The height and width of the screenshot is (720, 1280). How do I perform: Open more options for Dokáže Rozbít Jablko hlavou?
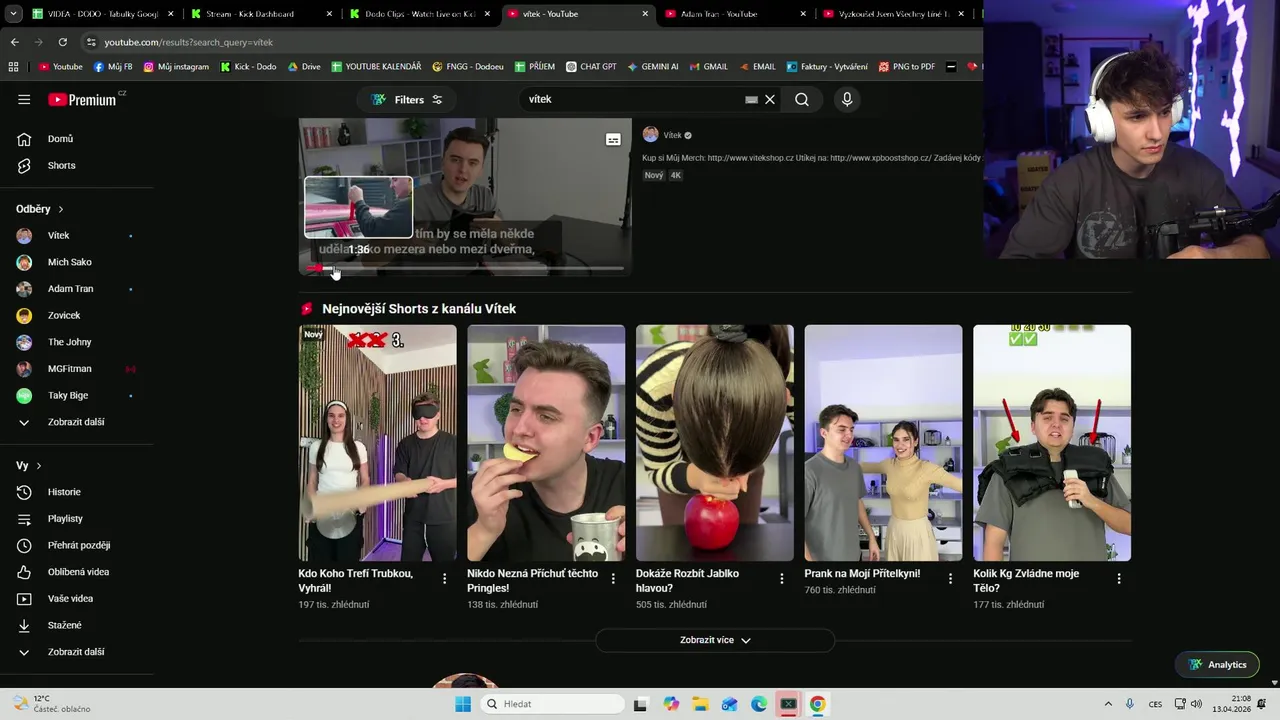(782, 579)
